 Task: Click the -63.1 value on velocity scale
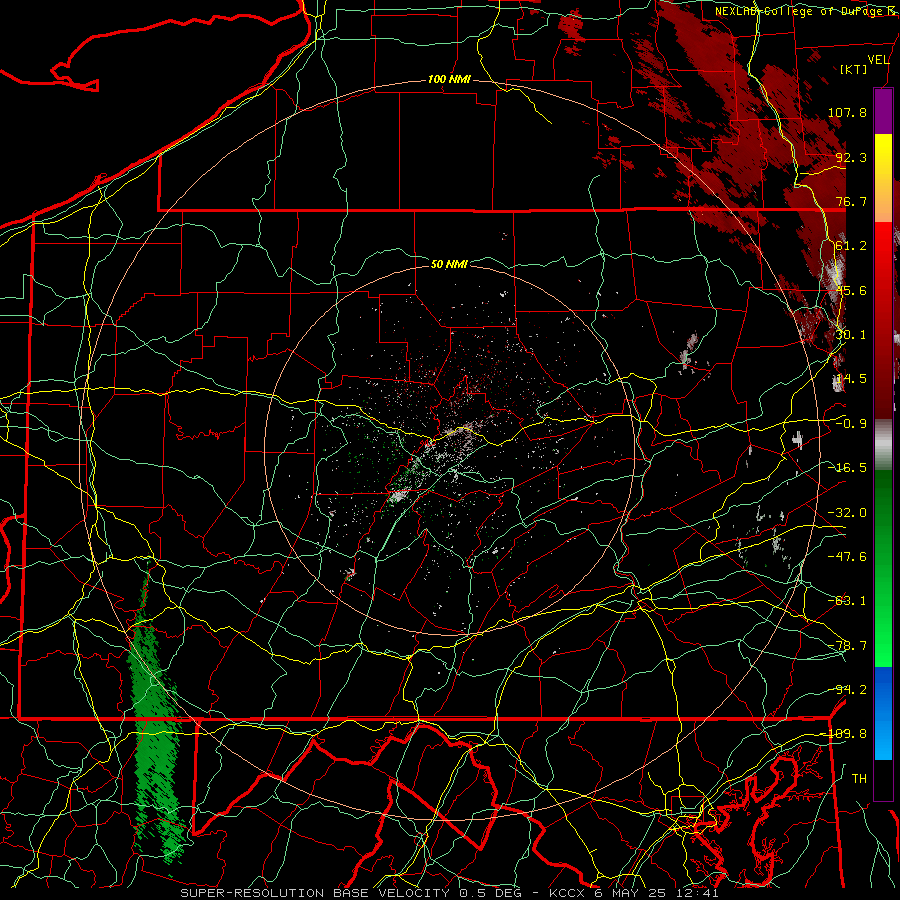tap(847, 601)
